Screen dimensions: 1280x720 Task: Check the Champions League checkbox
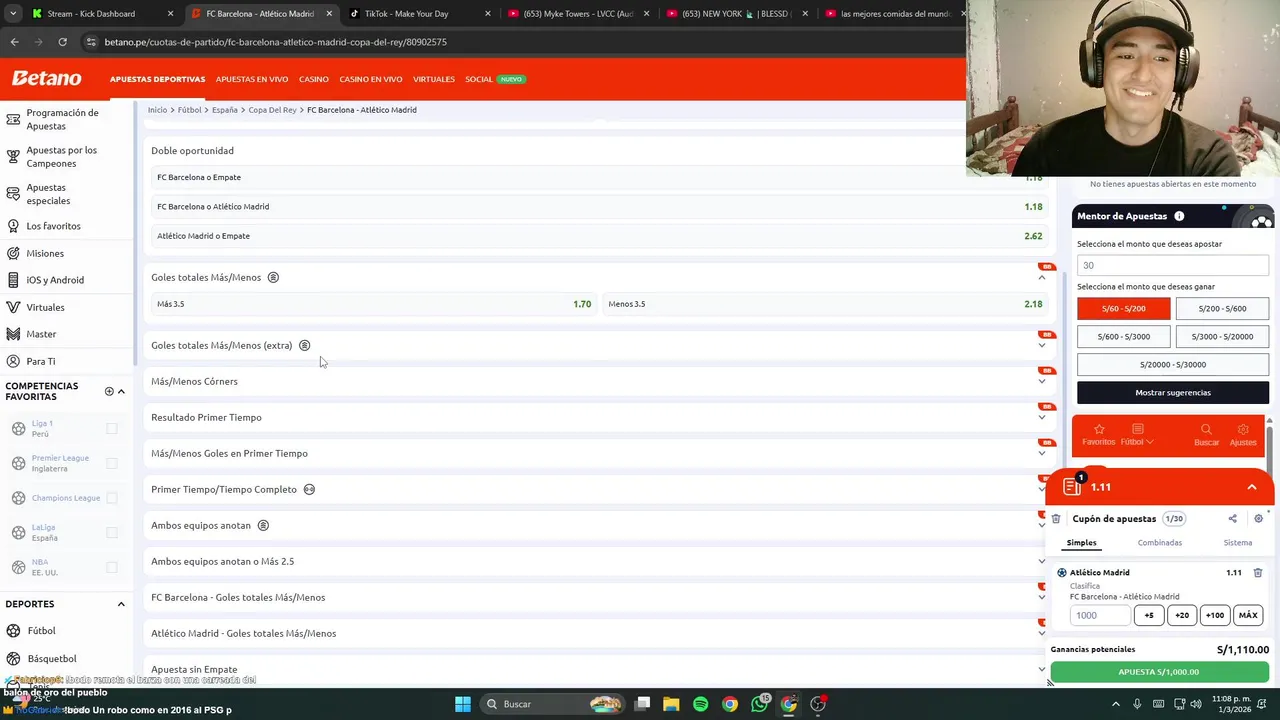coord(112,498)
